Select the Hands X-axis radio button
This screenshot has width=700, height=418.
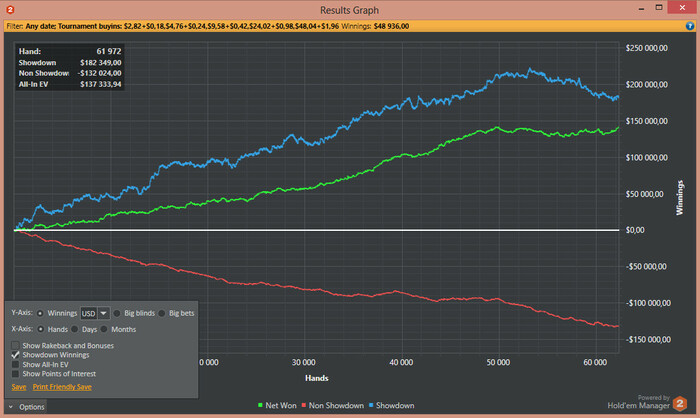tap(40, 329)
